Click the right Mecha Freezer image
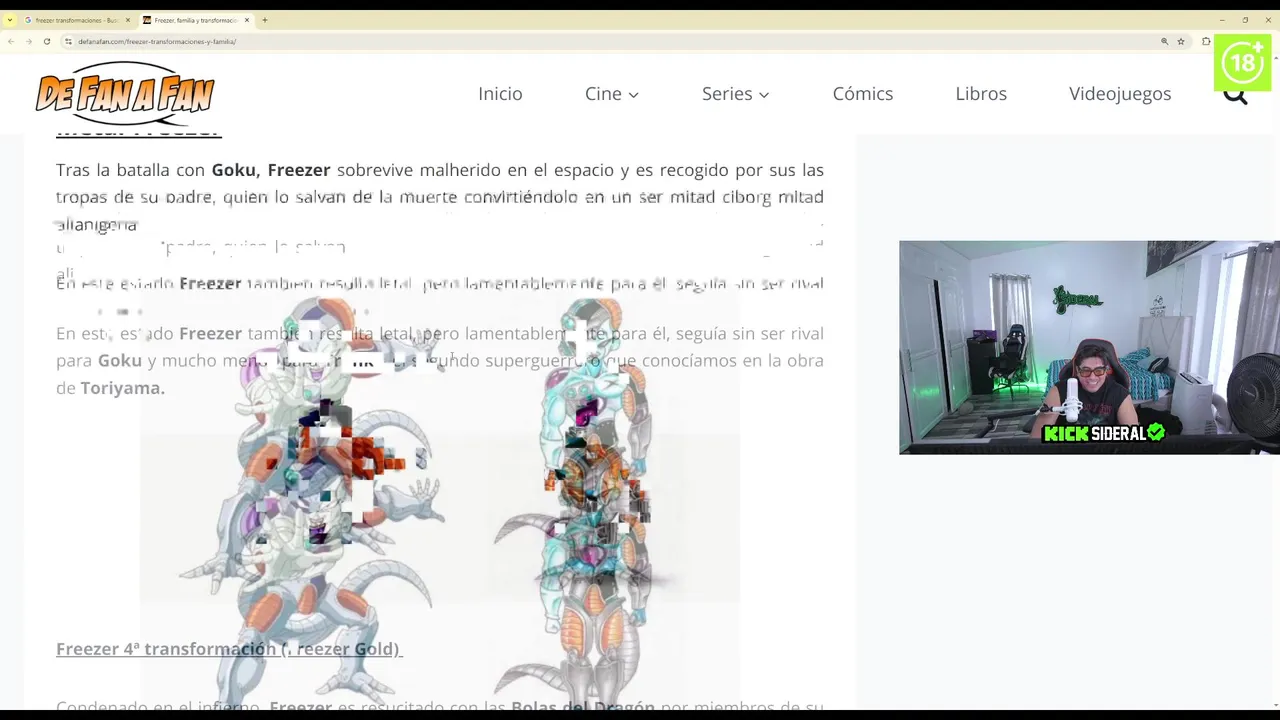 (x=595, y=500)
